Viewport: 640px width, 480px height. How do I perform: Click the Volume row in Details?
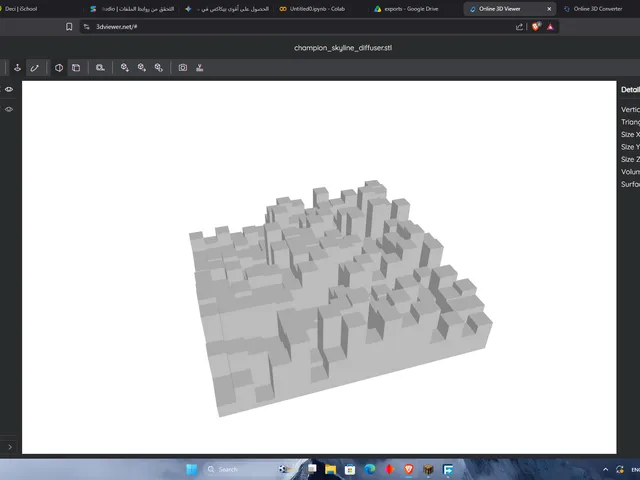click(x=630, y=171)
